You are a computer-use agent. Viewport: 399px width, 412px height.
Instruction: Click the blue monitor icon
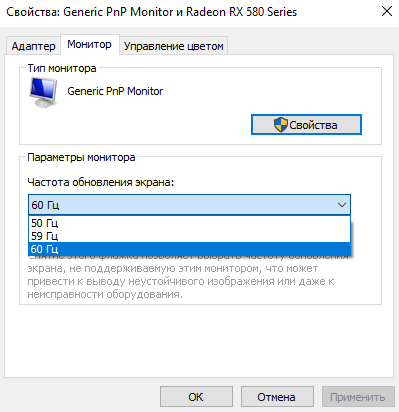coord(43,92)
